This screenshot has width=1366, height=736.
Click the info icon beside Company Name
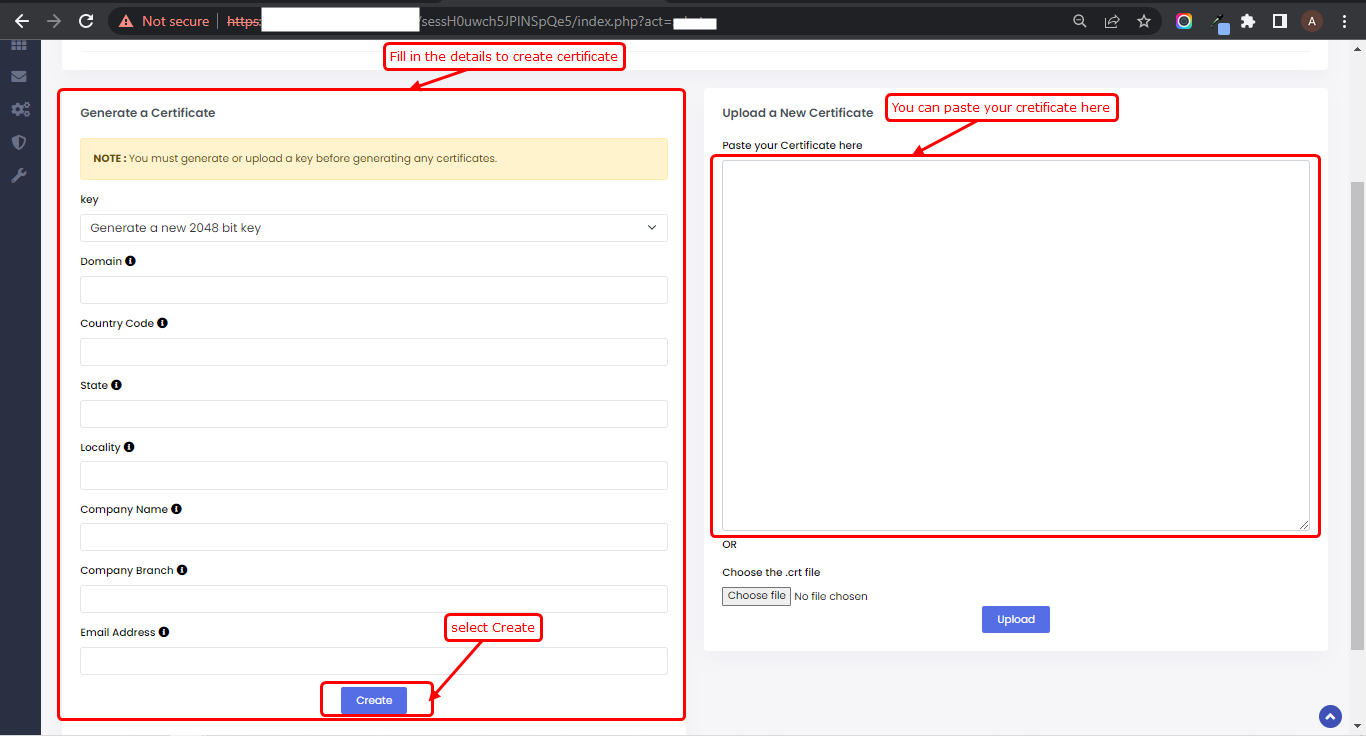coord(177,509)
